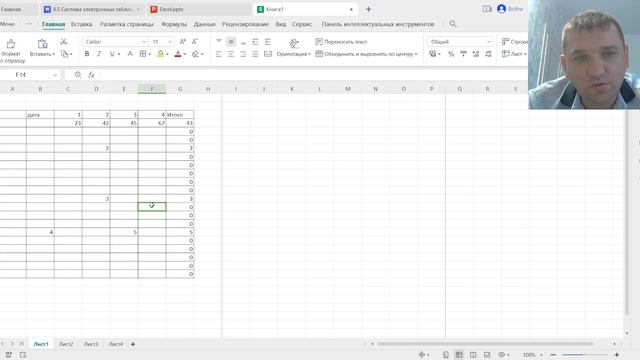Open the font size 11 dropdown
640x360 pixels.
[x=170, y=42]
